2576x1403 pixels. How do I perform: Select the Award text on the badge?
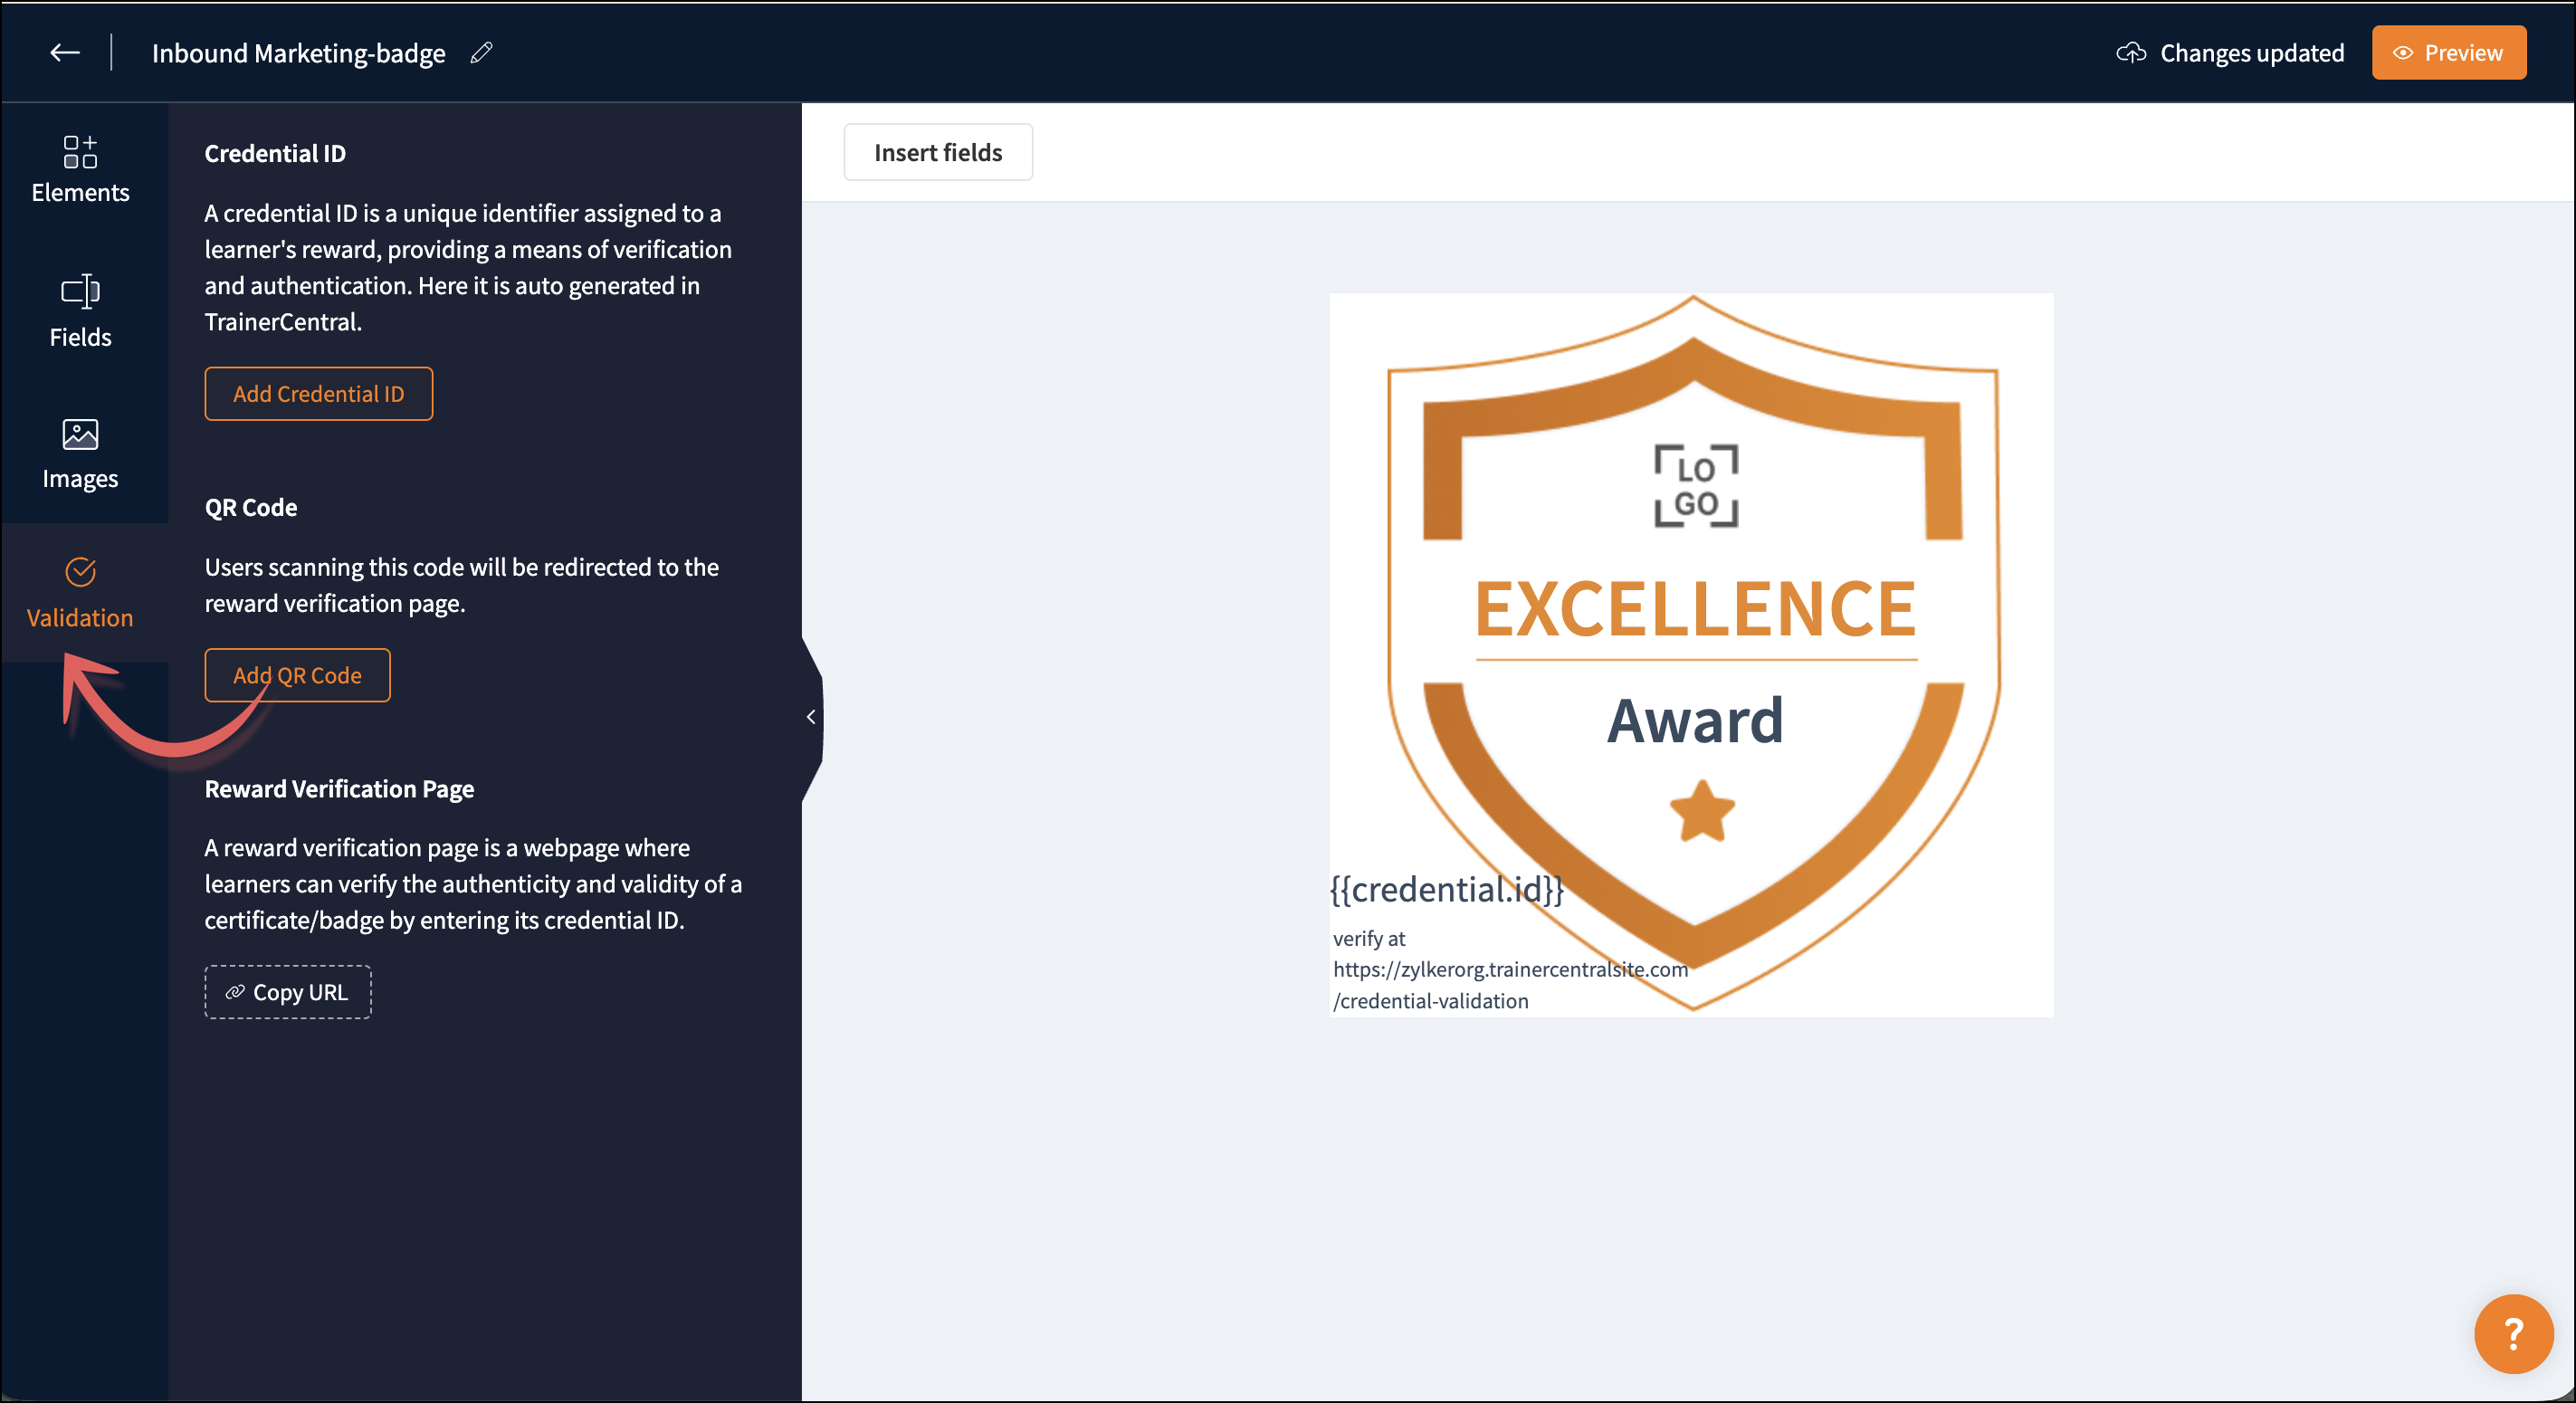click(x=1695, y=721)
